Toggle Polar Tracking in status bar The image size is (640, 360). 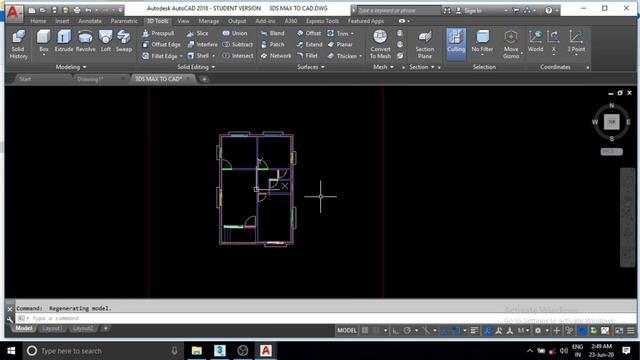coord(407,331)
